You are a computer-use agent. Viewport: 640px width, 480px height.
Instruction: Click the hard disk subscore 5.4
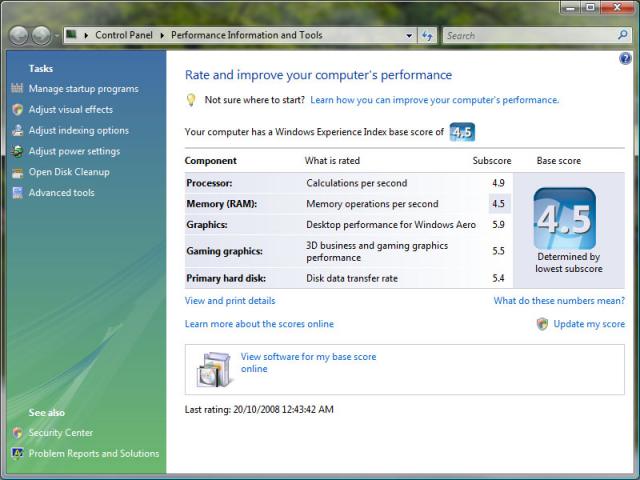498,278
